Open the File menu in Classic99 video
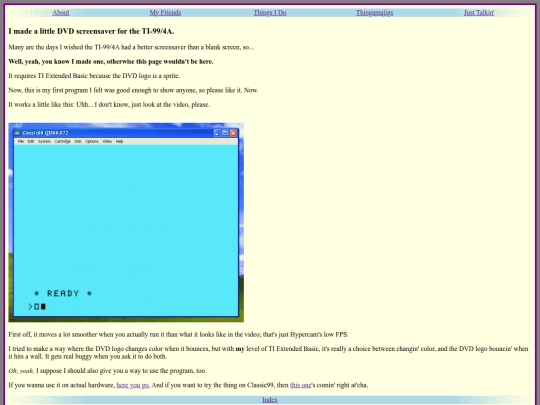Screen dimensions: 540x405 [21, 141]
